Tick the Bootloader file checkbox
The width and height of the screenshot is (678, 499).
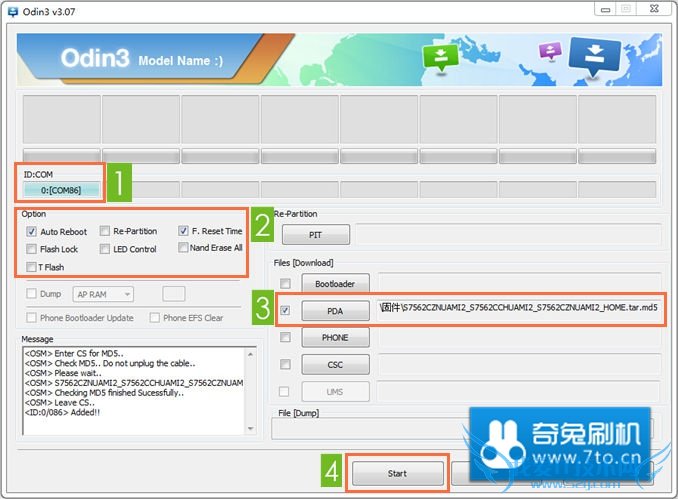tap(285, 284)
